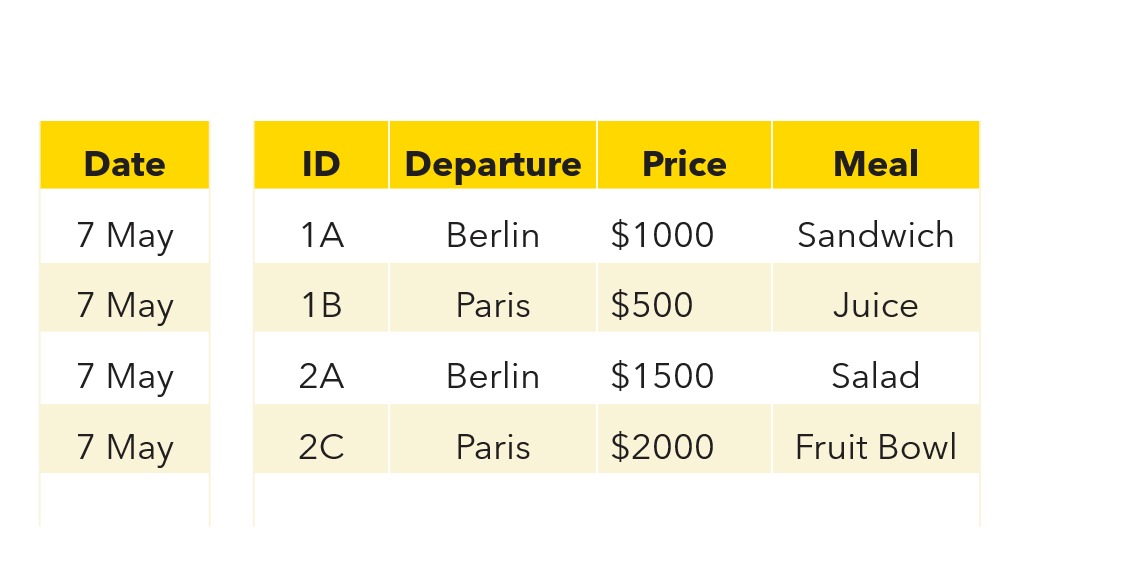Click the Departure column header

click(x=493, y=155)
